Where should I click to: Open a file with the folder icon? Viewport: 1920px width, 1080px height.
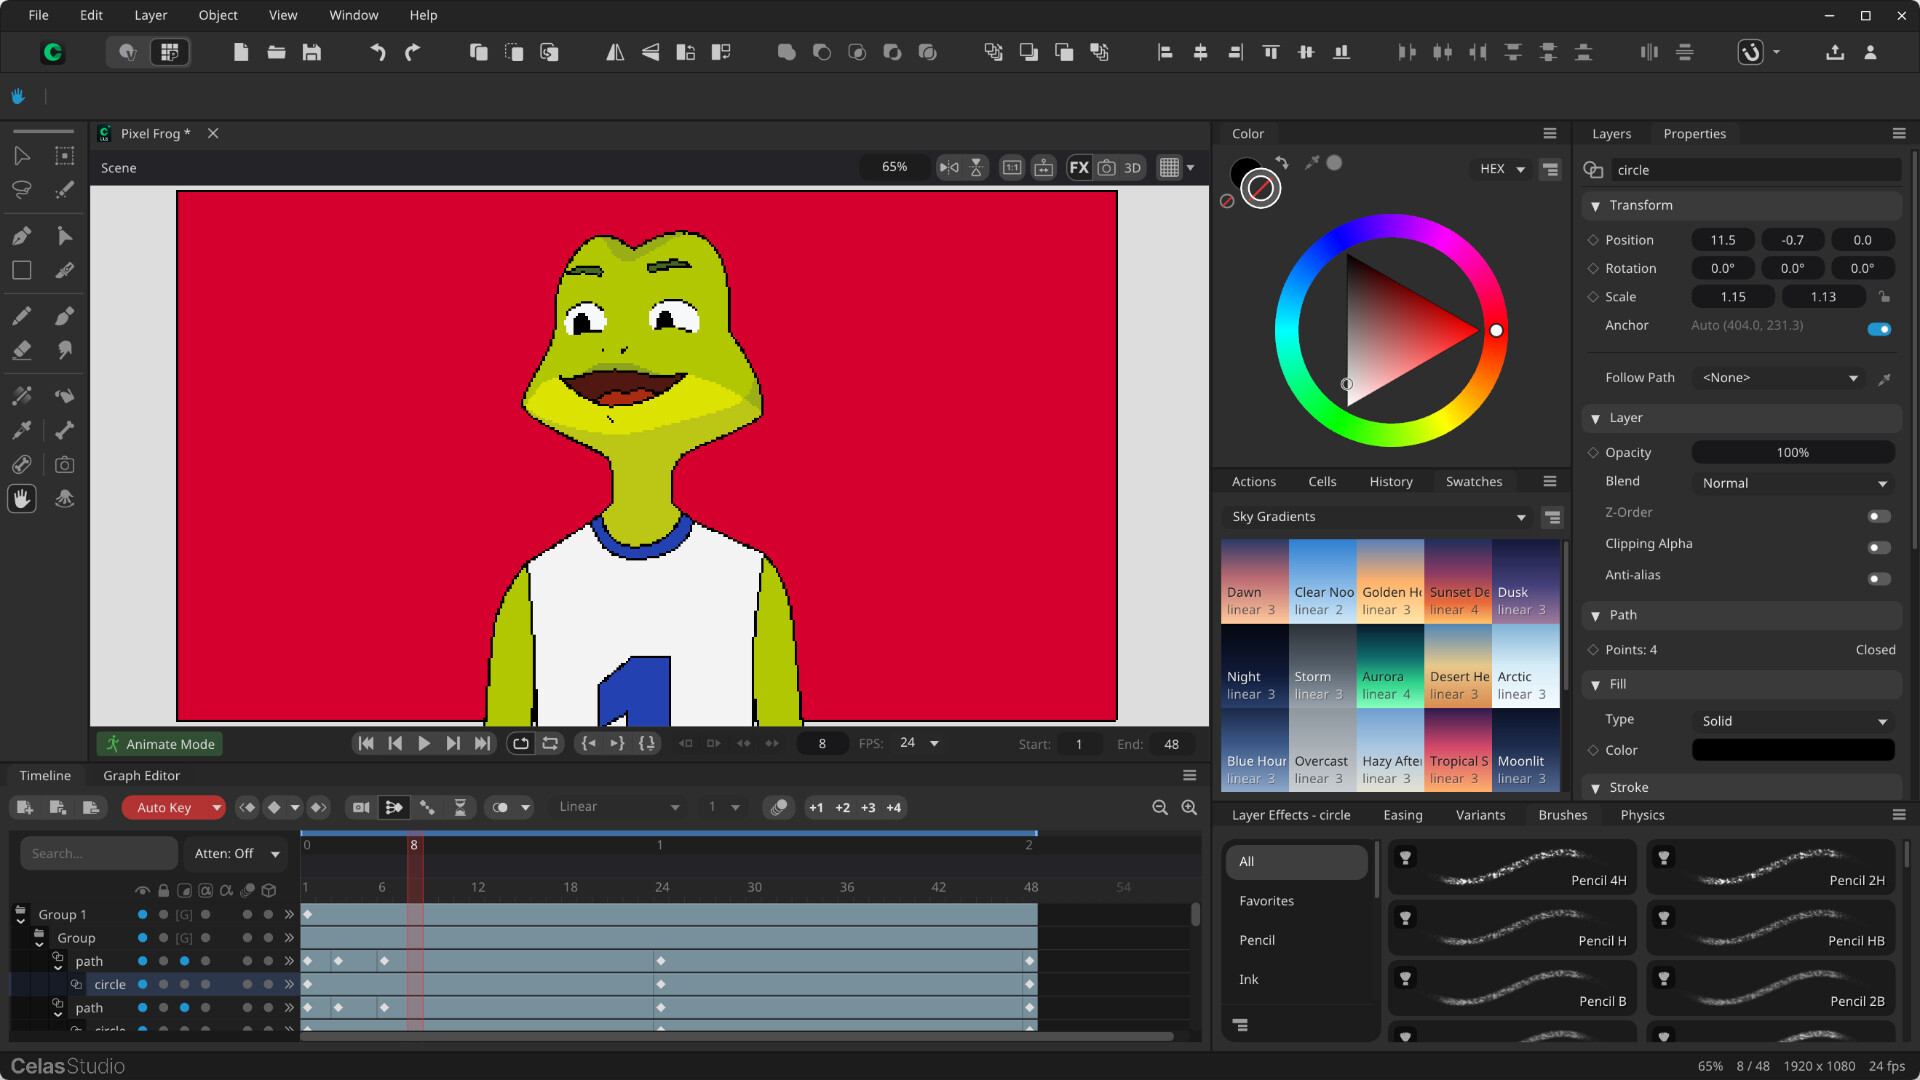pos(277,52)
